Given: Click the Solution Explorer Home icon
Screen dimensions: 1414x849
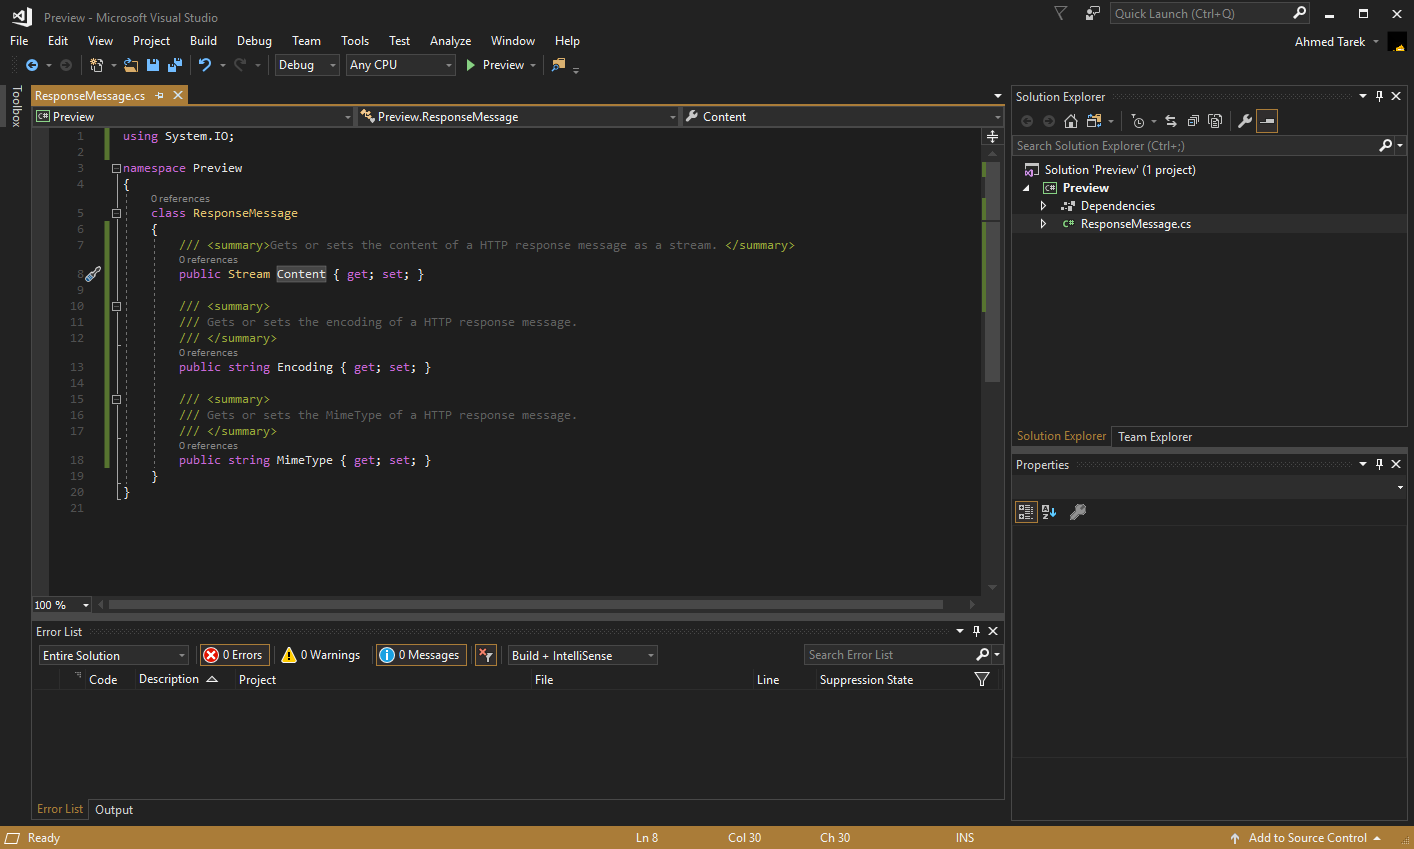Looking at the screenshot, I should tap(1071, 121).
